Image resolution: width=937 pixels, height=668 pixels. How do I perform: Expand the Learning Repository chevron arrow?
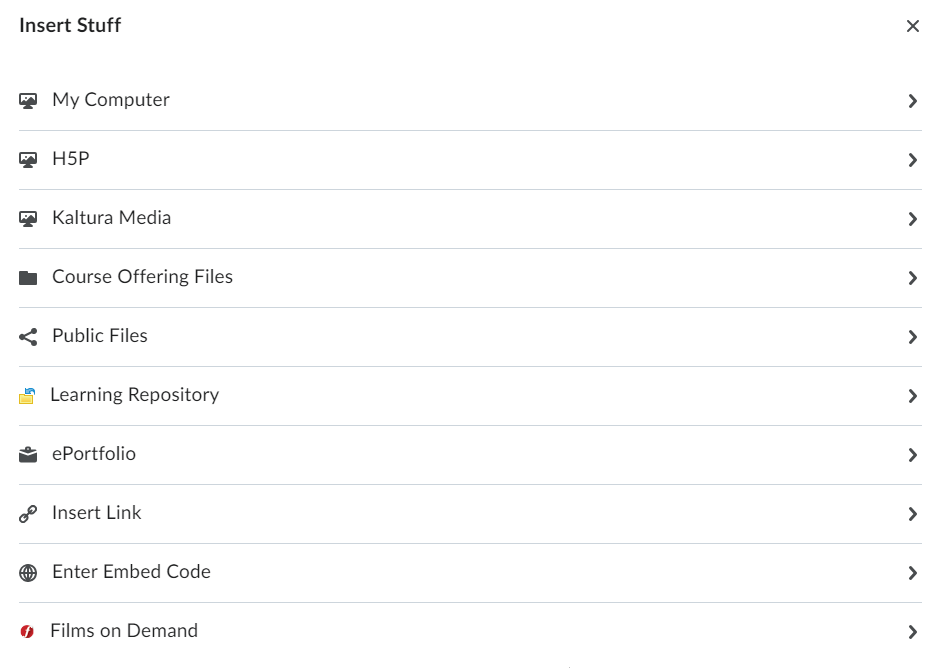(912, 396)
